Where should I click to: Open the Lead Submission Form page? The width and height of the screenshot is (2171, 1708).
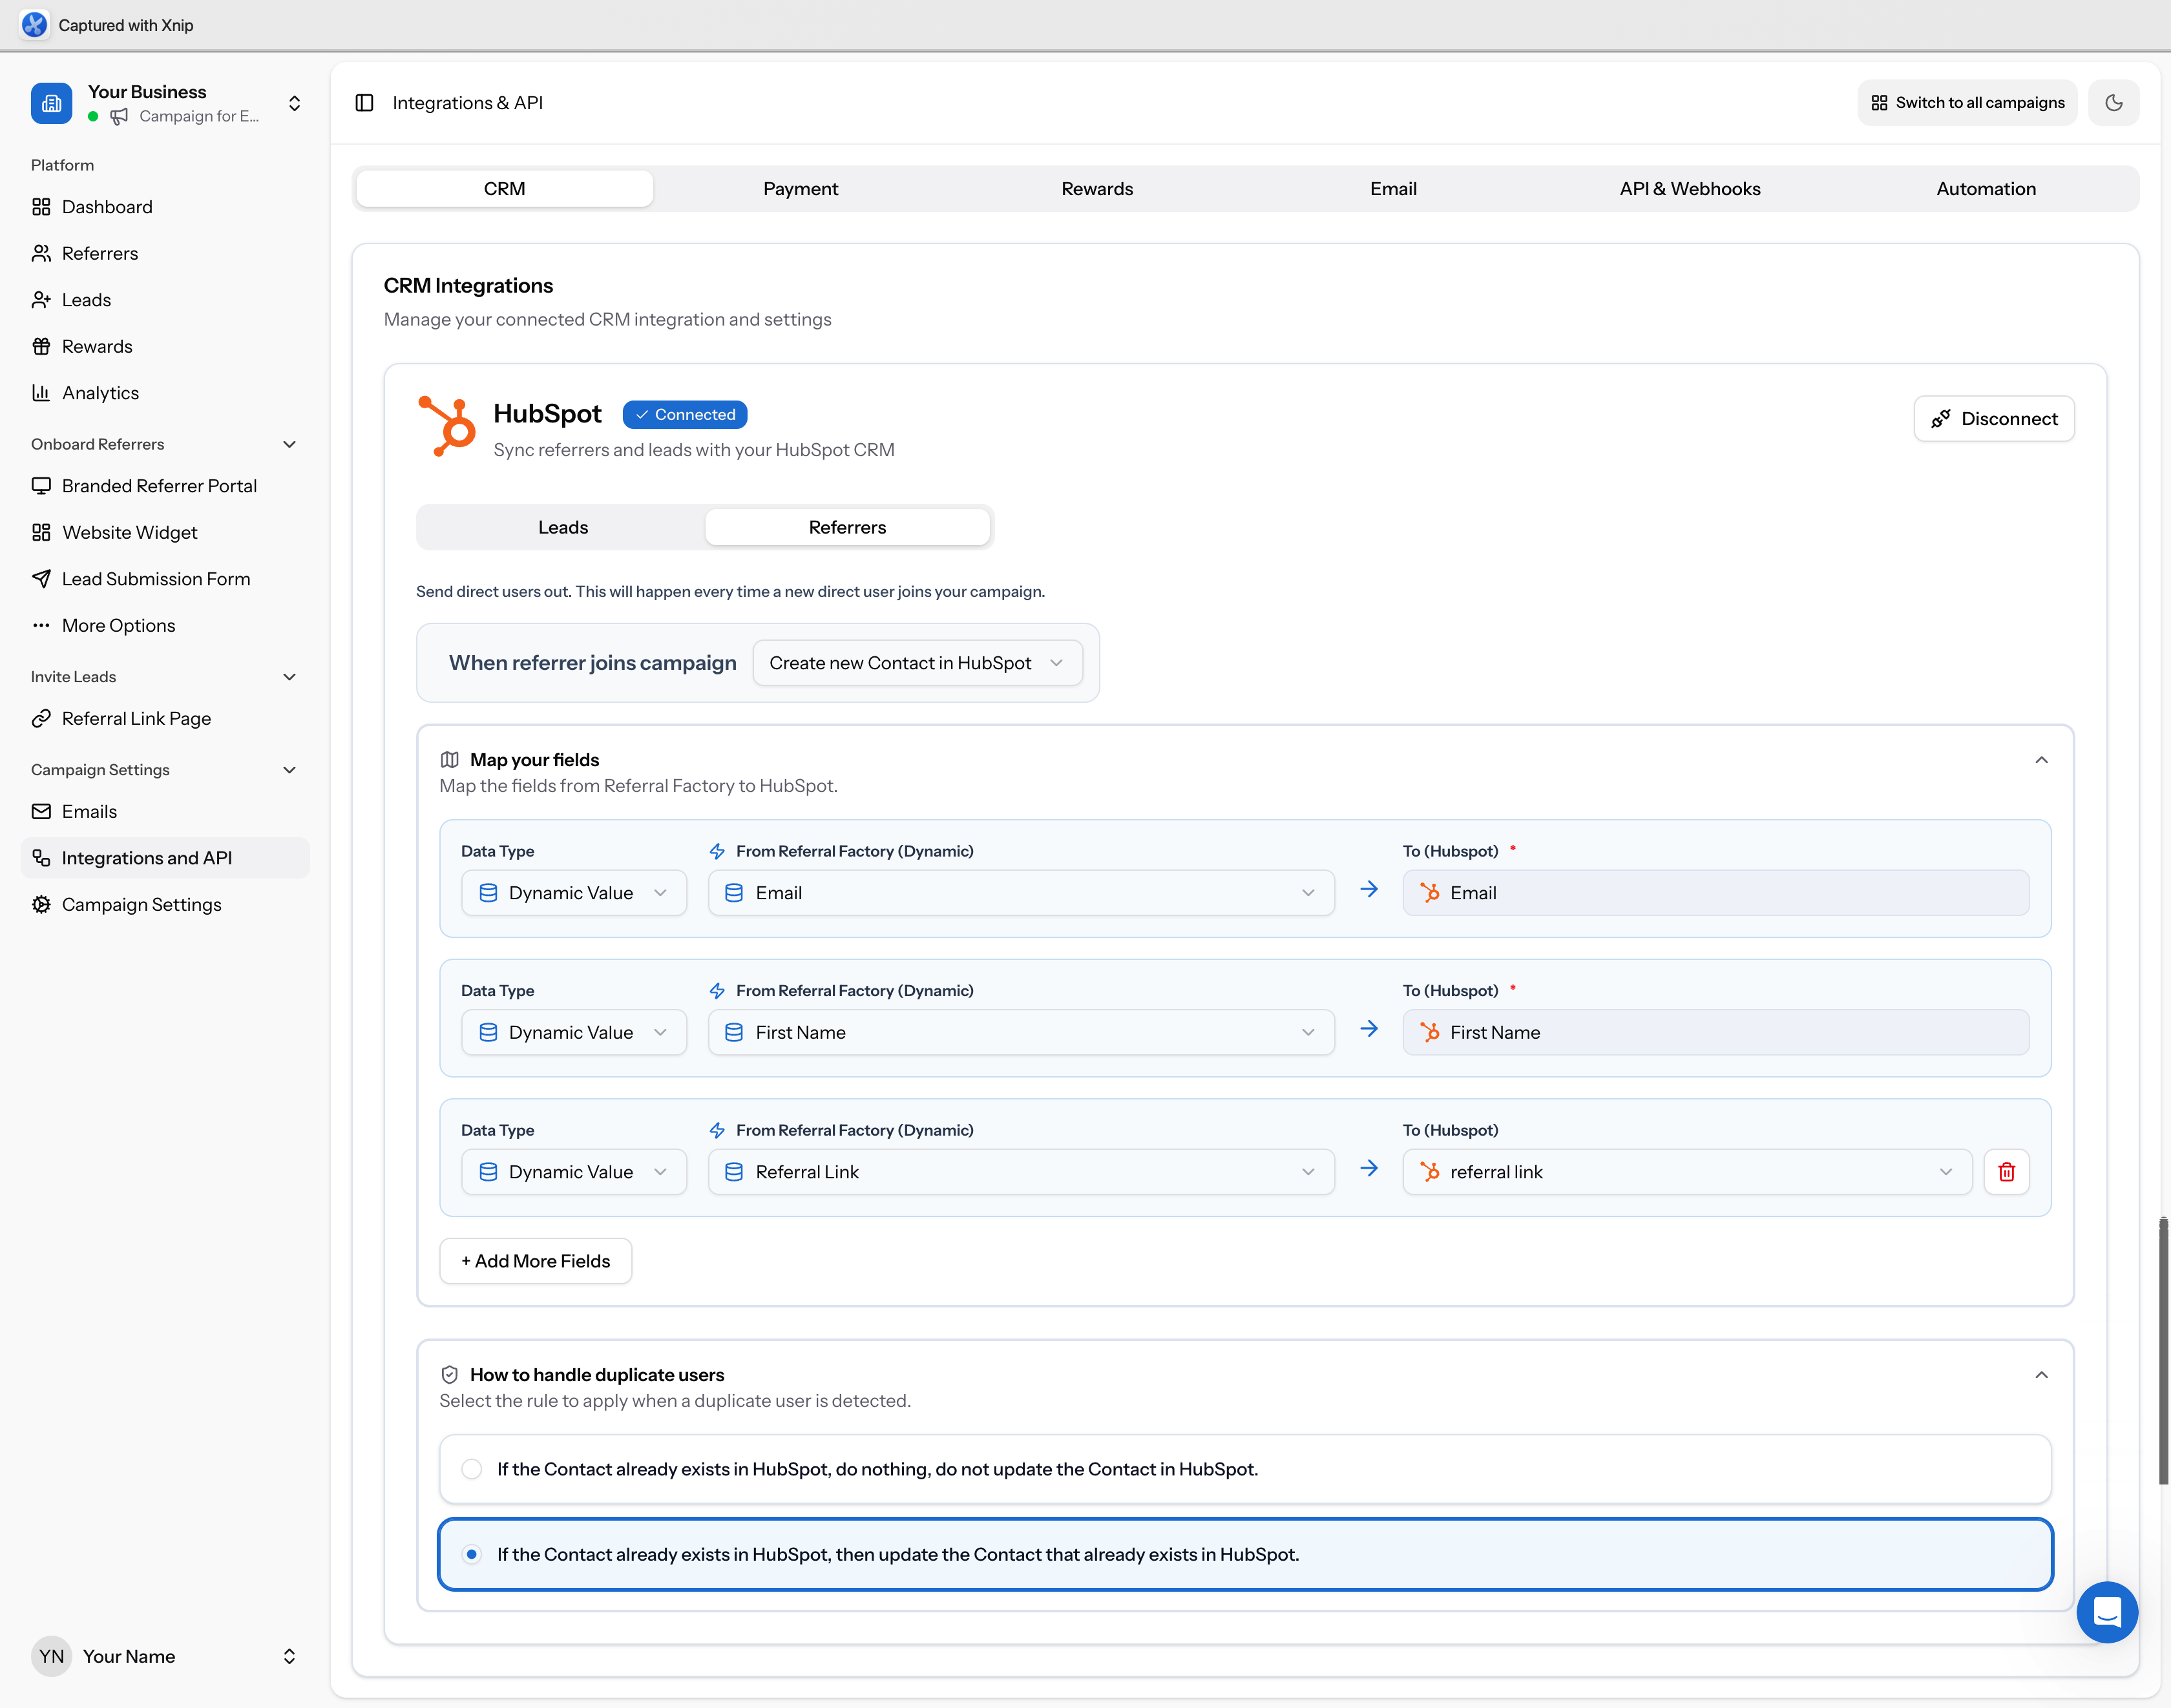click(155, 578)
